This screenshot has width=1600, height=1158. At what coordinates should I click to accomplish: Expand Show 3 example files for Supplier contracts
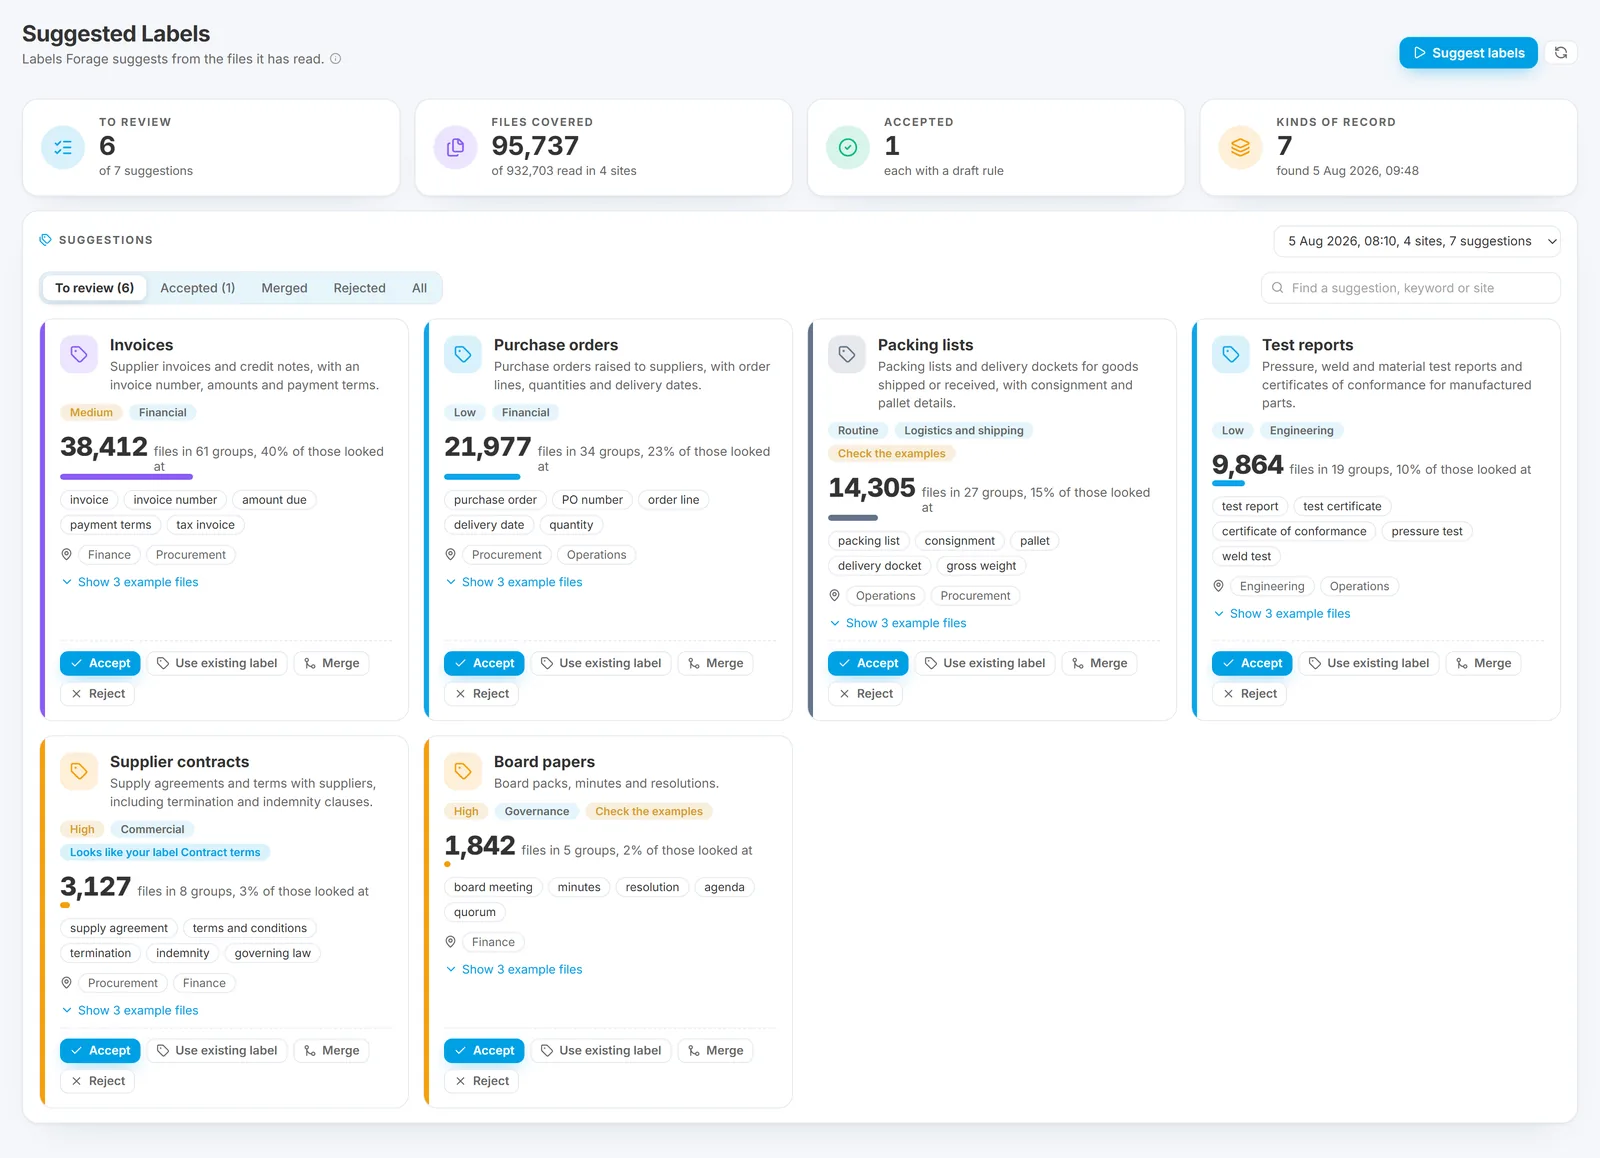tap(130, 1011)
